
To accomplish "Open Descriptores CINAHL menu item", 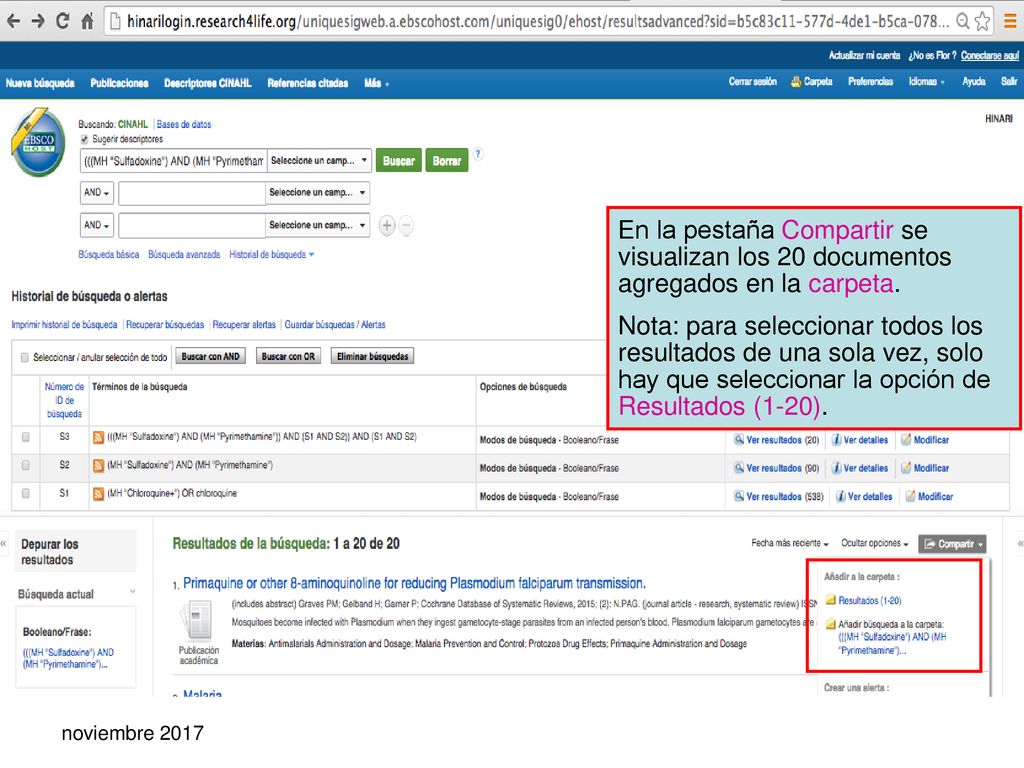I will pos(208,83).
